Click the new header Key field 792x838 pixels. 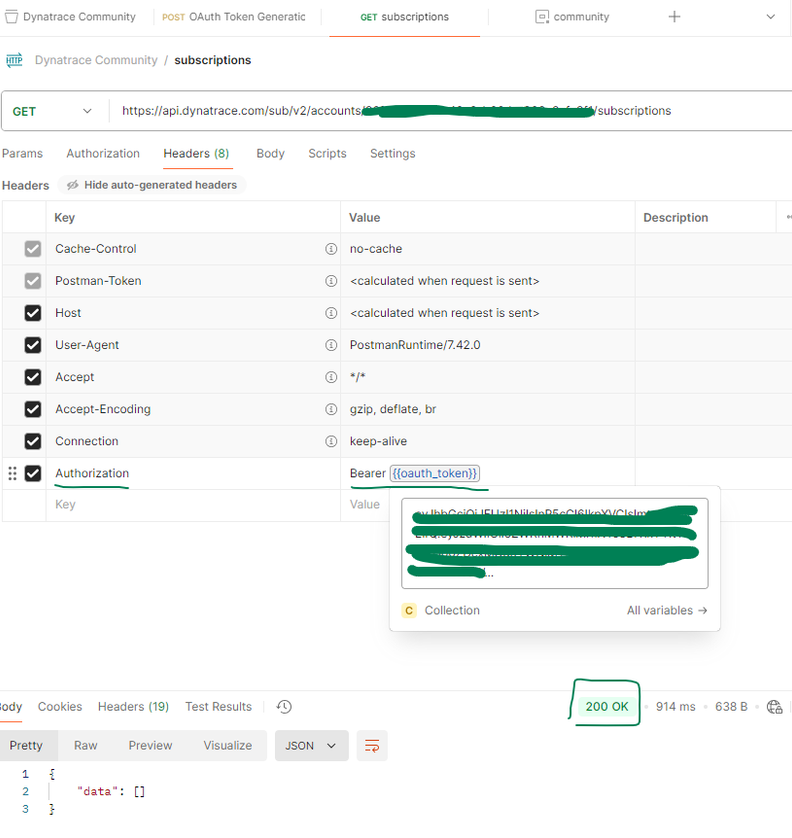pos(192,505)
